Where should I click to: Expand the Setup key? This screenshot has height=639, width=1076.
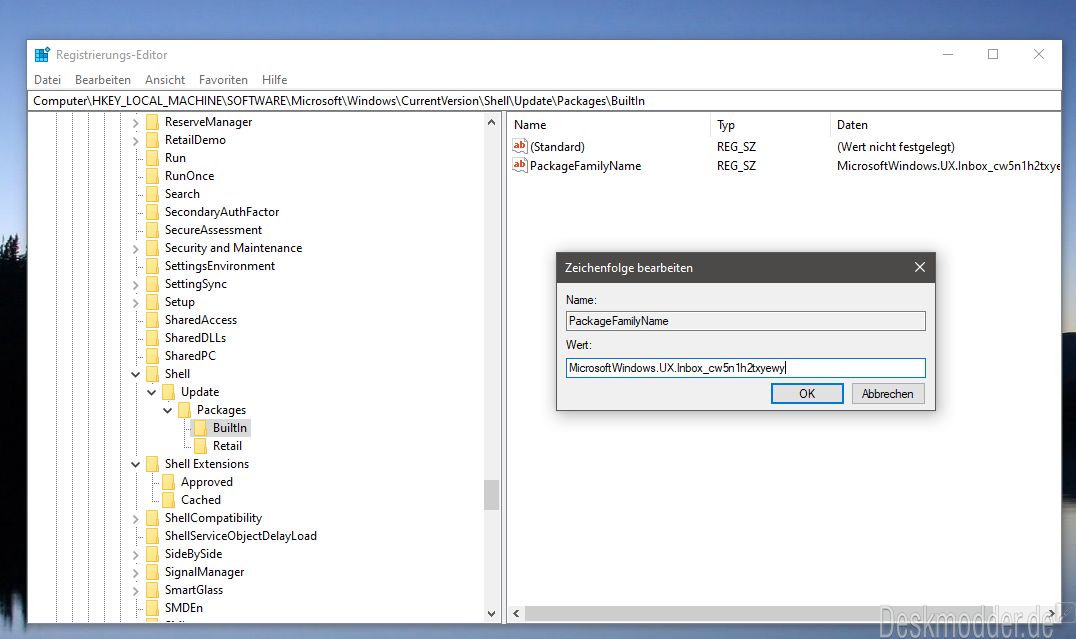click(x=135, y=303)
